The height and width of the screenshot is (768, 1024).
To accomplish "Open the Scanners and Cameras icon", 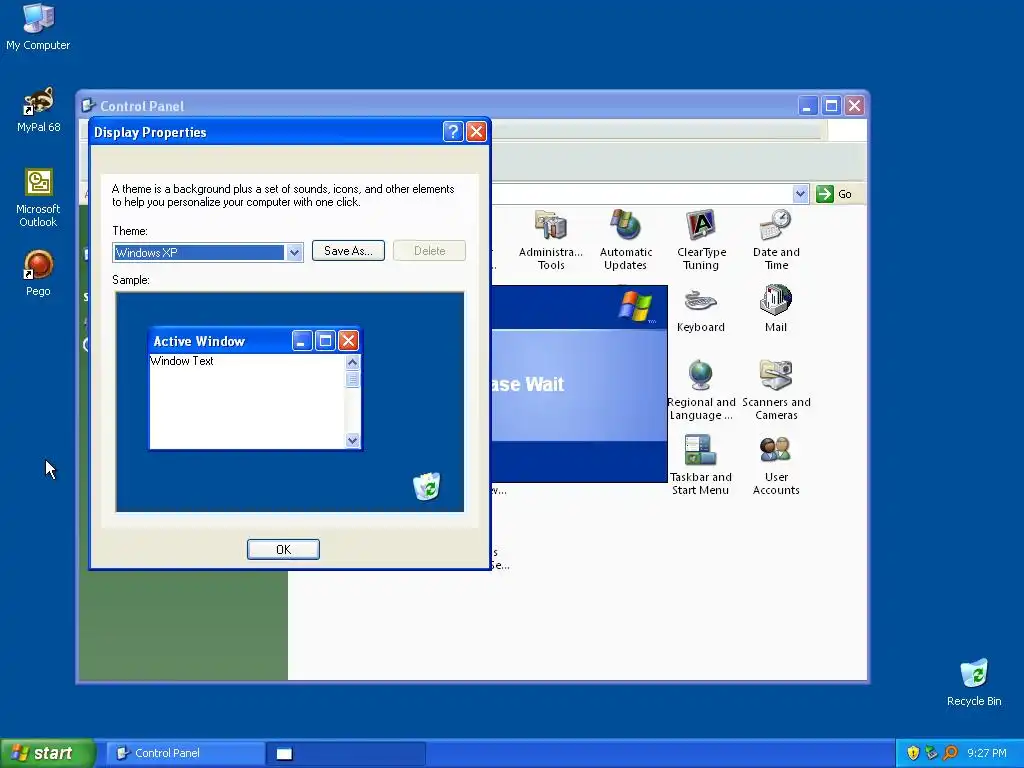I will (776, 390).
